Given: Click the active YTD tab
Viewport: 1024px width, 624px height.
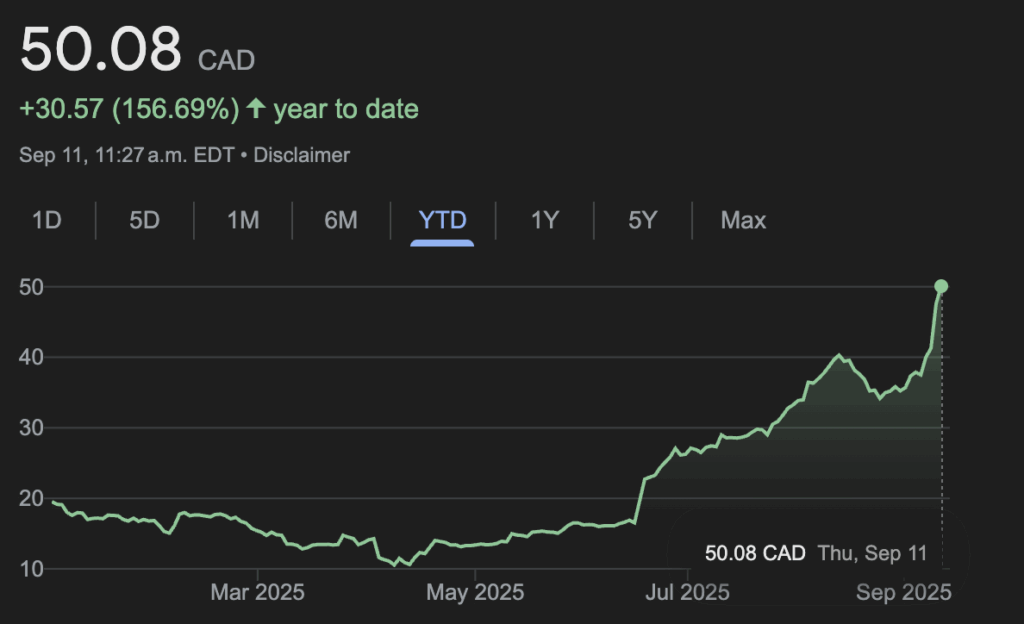Looking at the screenshot, I should point(442,220).
